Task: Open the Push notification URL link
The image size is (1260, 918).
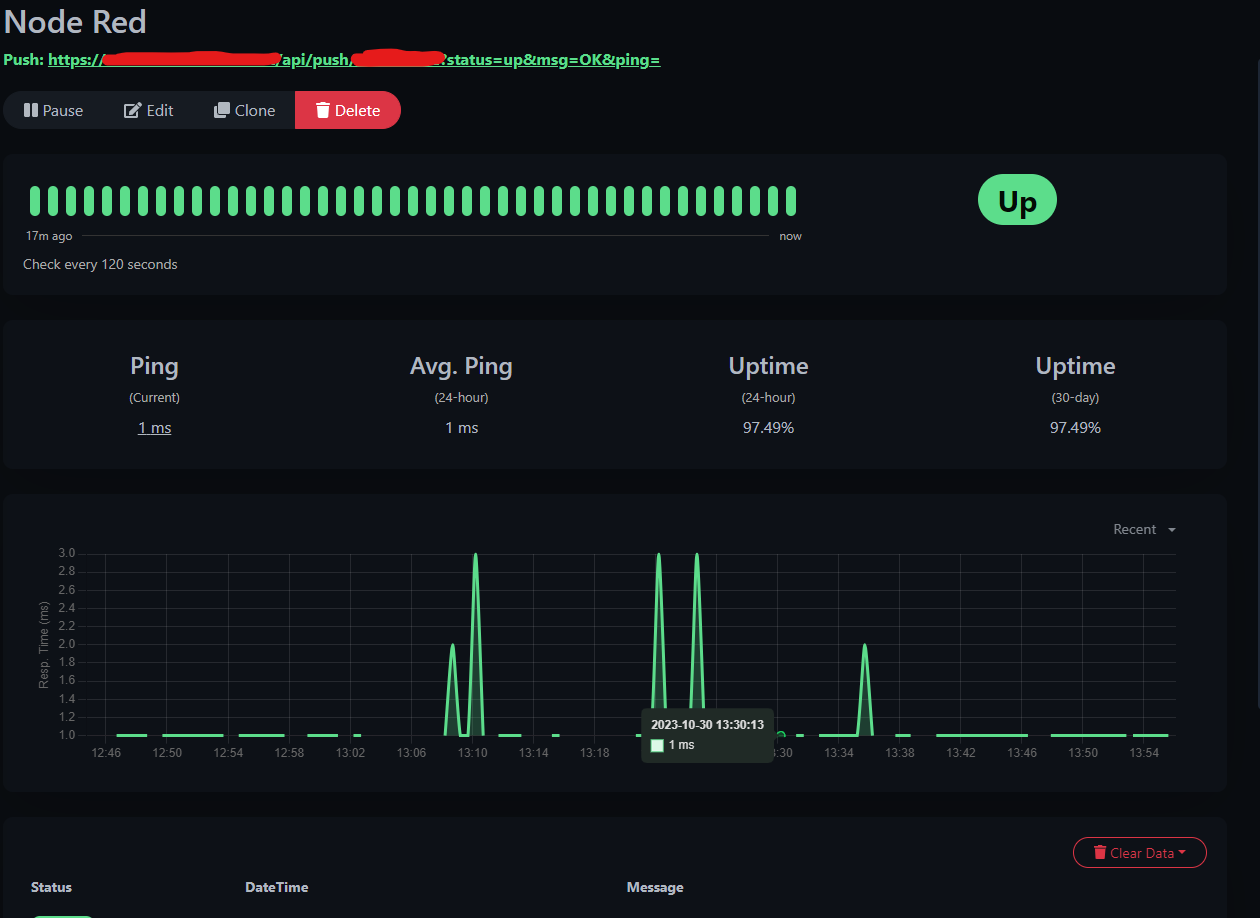Action: point(355,59)
